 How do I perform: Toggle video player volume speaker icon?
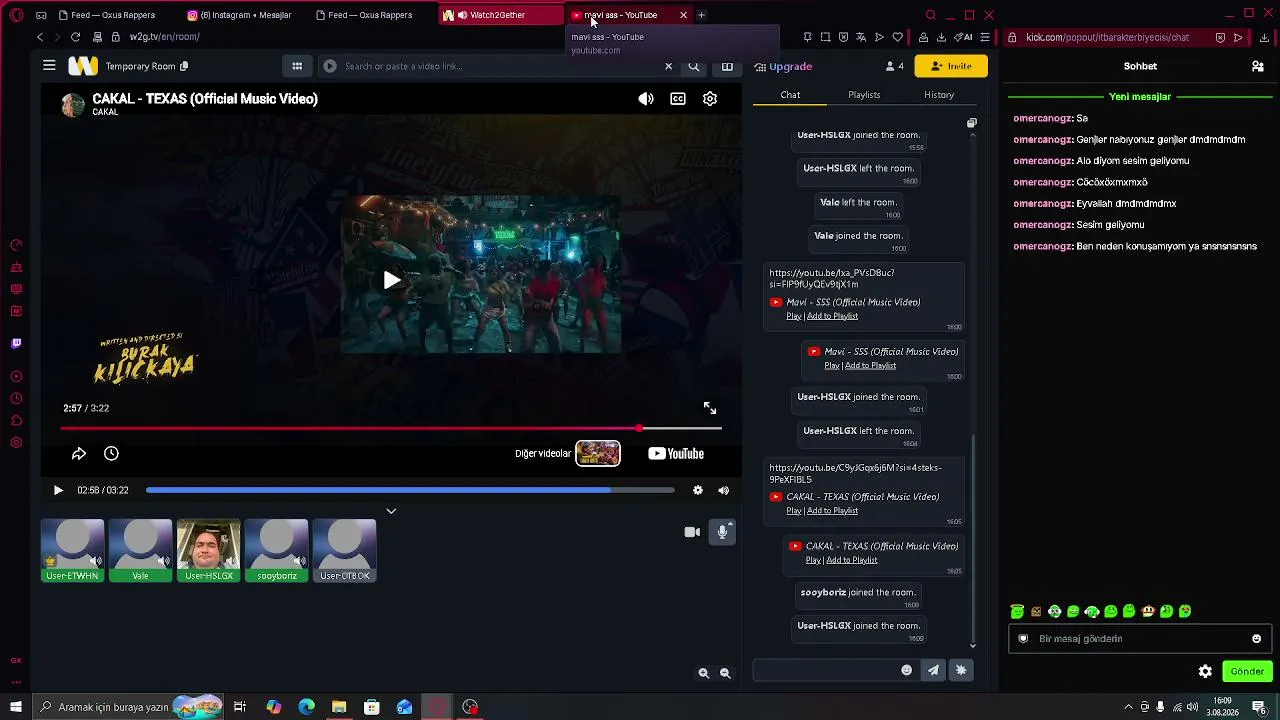coord(646,99)
